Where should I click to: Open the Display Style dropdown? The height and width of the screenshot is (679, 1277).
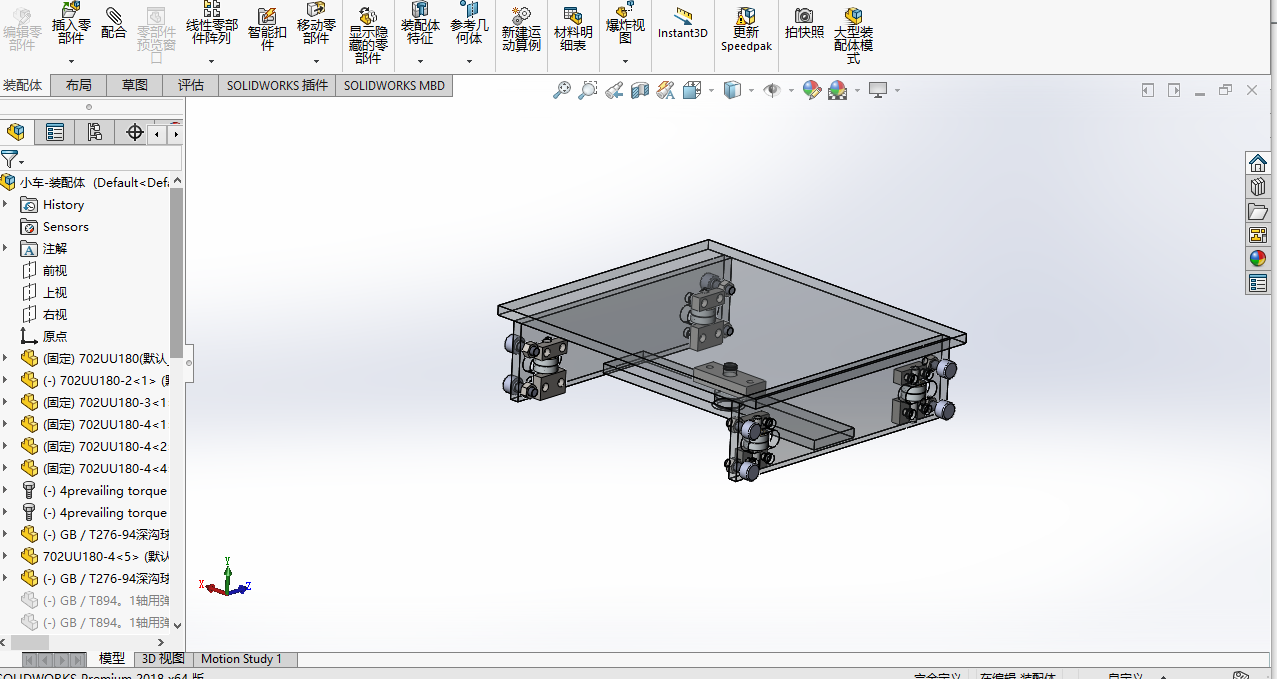(x=751, y=90)
